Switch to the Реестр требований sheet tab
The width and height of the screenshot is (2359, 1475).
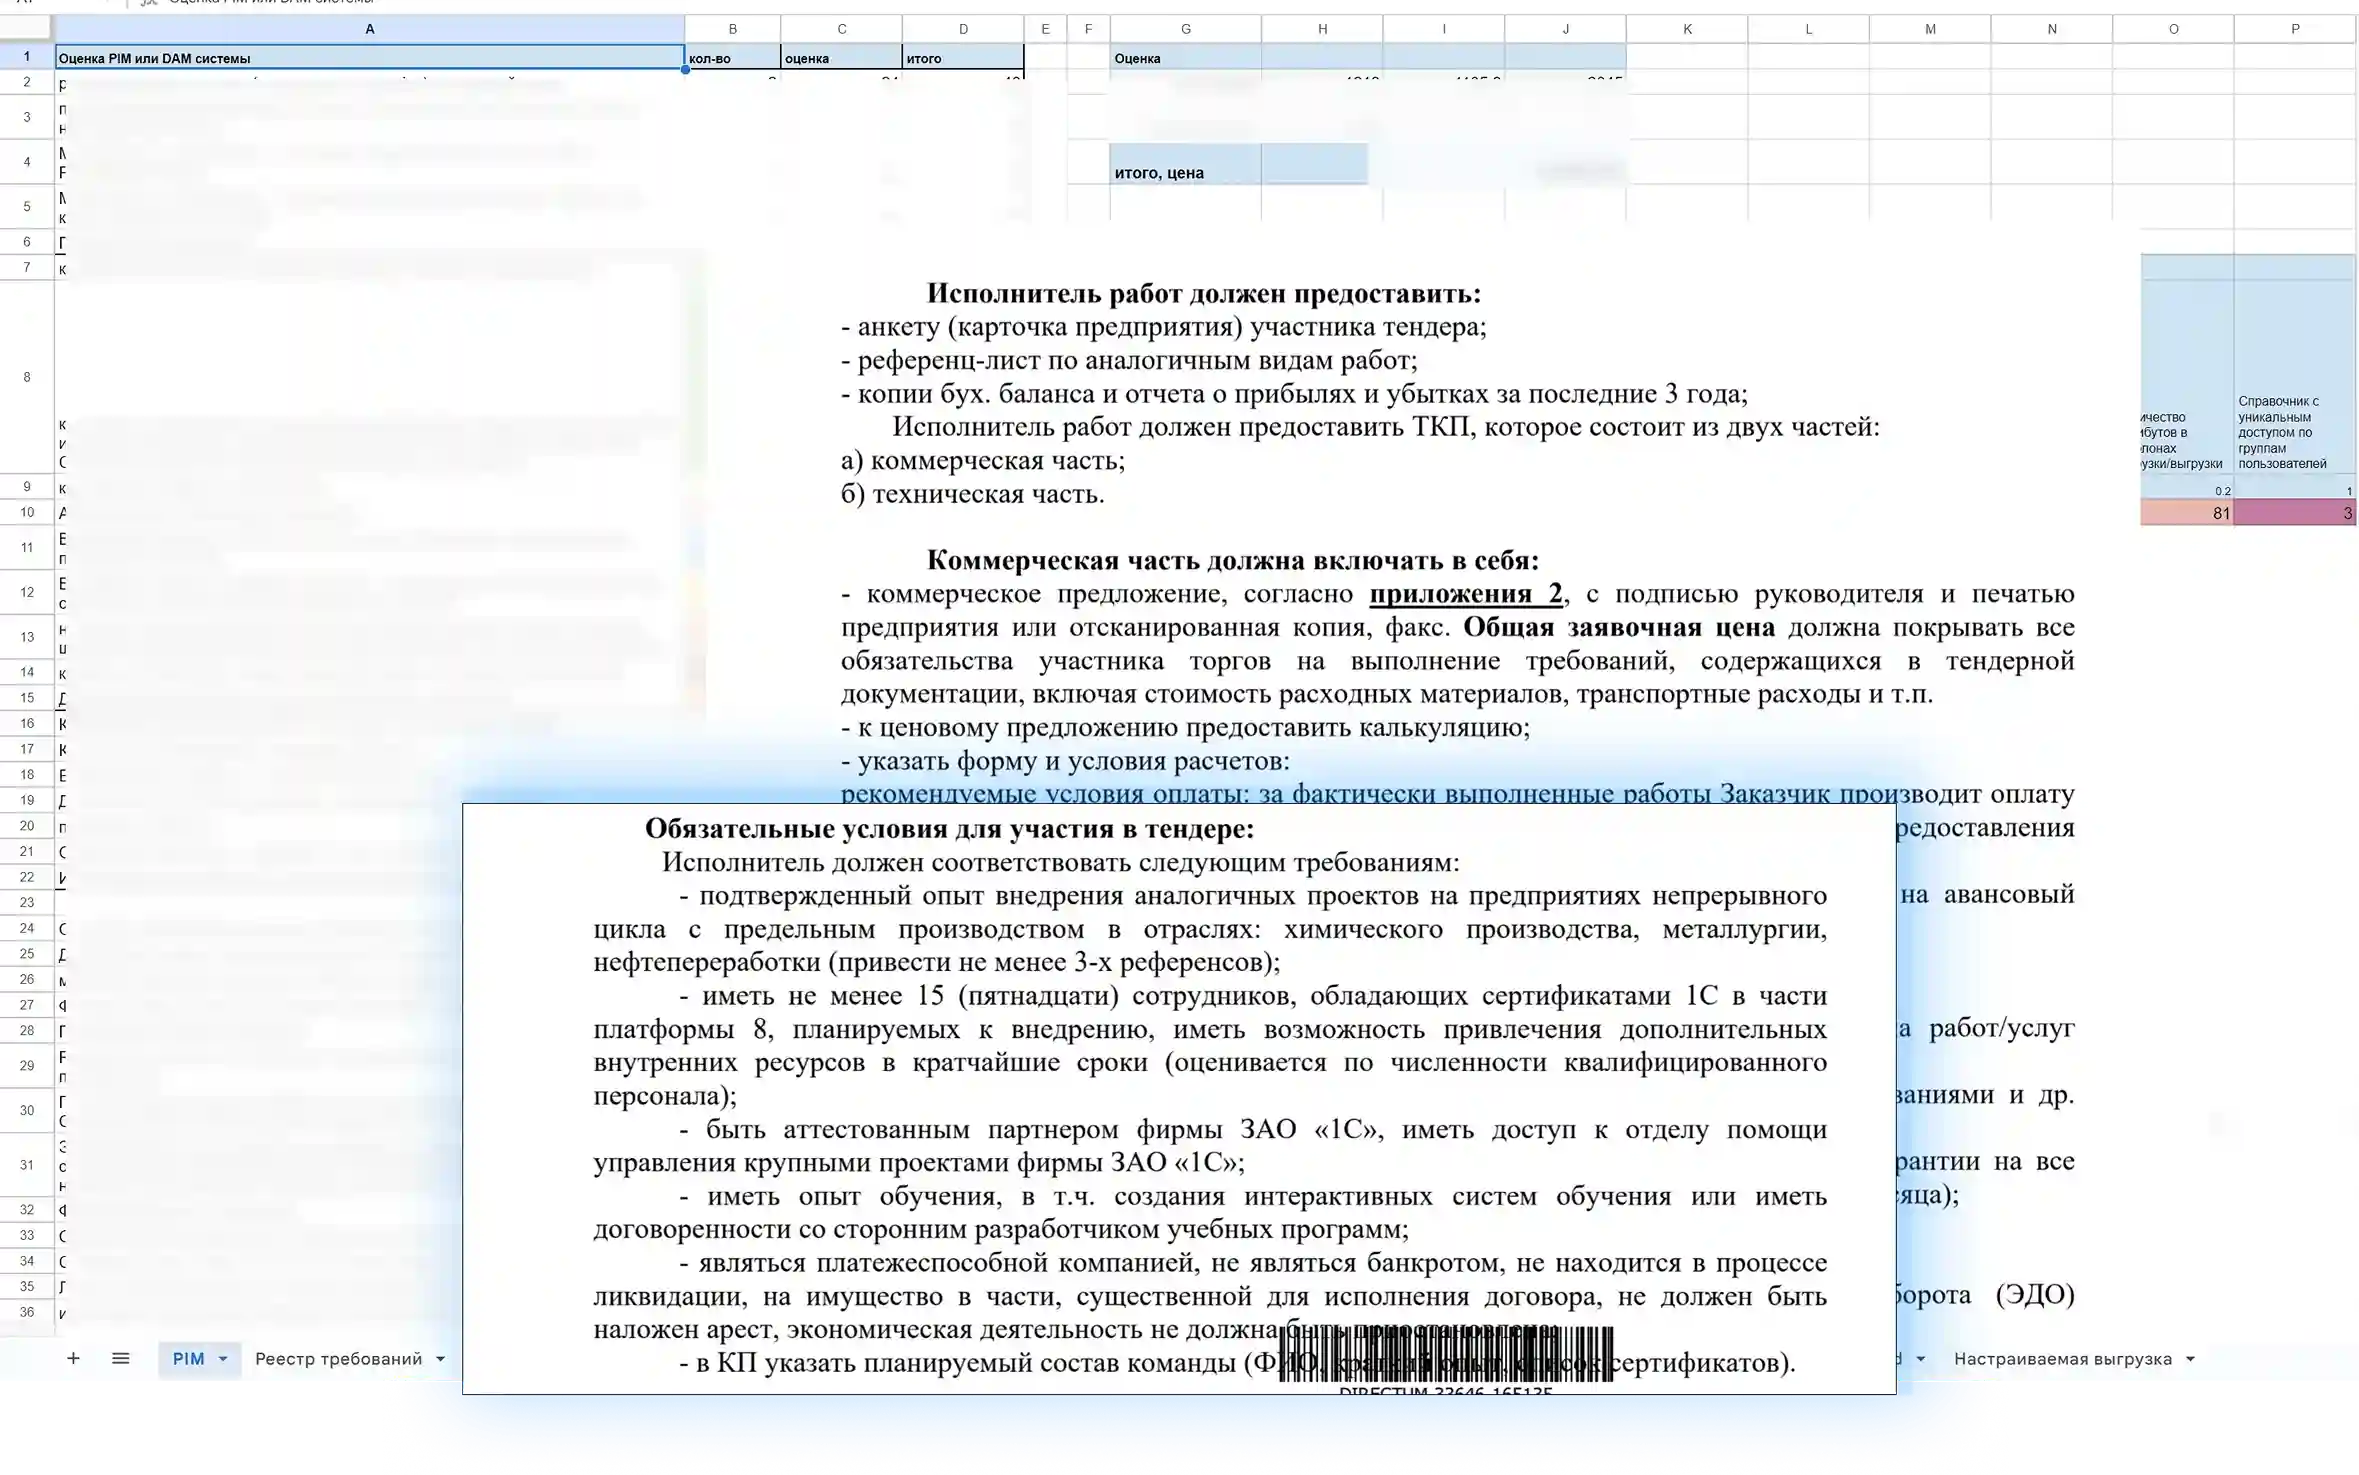pos(338,1359)
